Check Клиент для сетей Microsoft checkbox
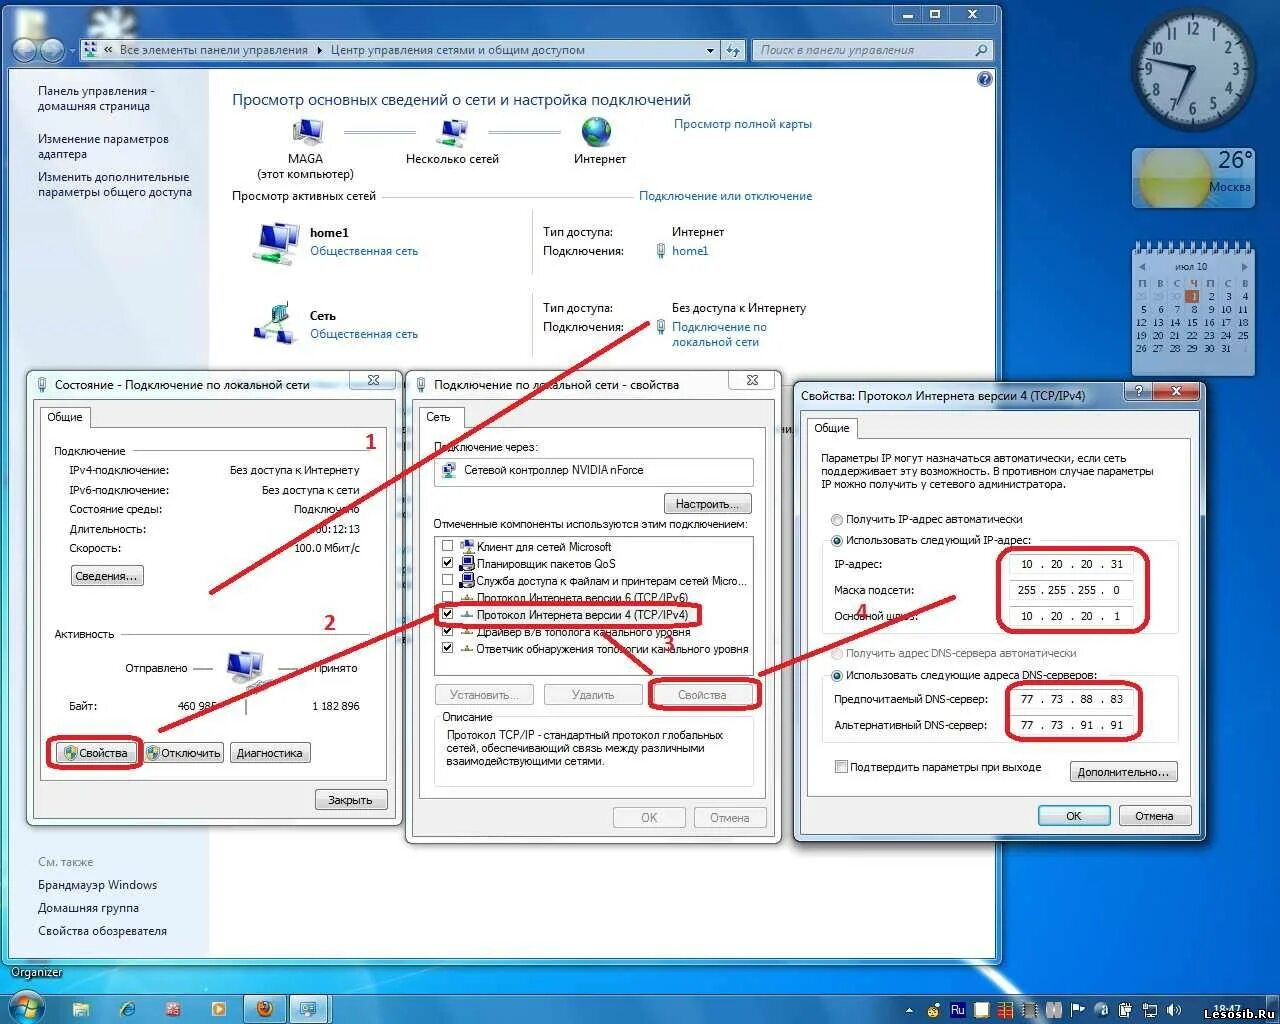The height and width of the screenshot is (1024, 1280). 448,547
